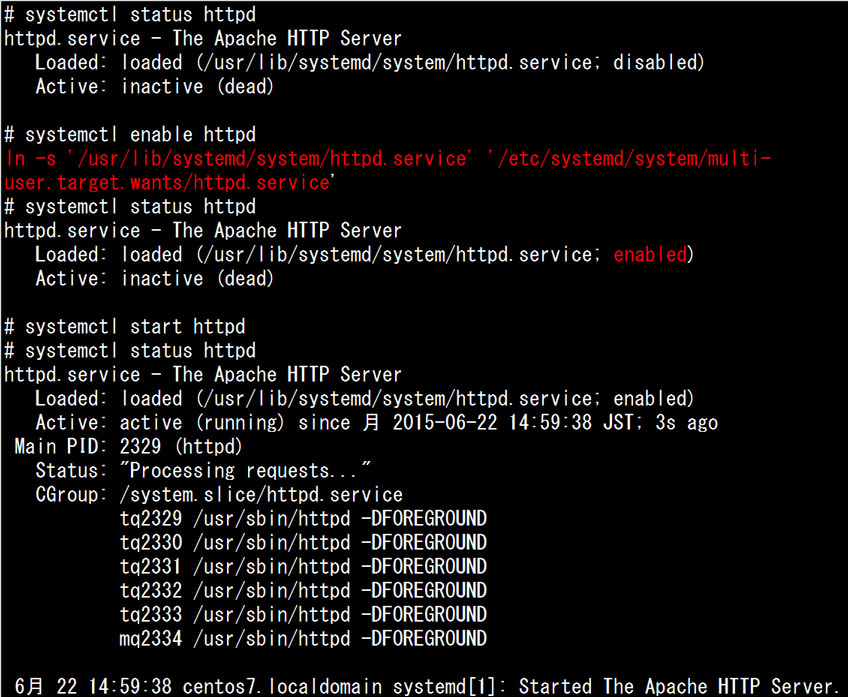Click the process entry with PID 2330
This screenshot has width=848, height=697.
tap(303, 543)
